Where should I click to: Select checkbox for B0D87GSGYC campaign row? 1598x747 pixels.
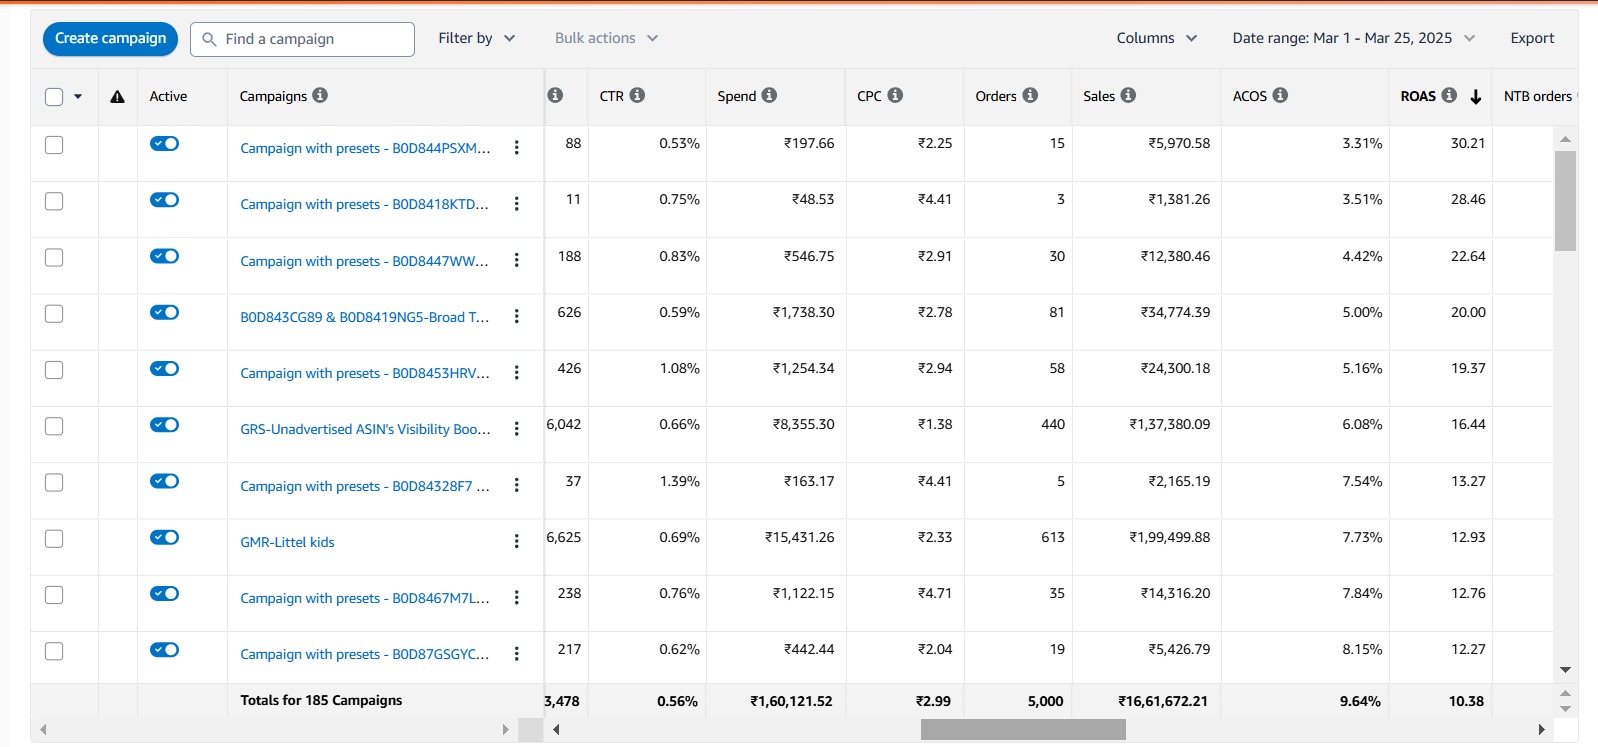(x=54, y=651)
